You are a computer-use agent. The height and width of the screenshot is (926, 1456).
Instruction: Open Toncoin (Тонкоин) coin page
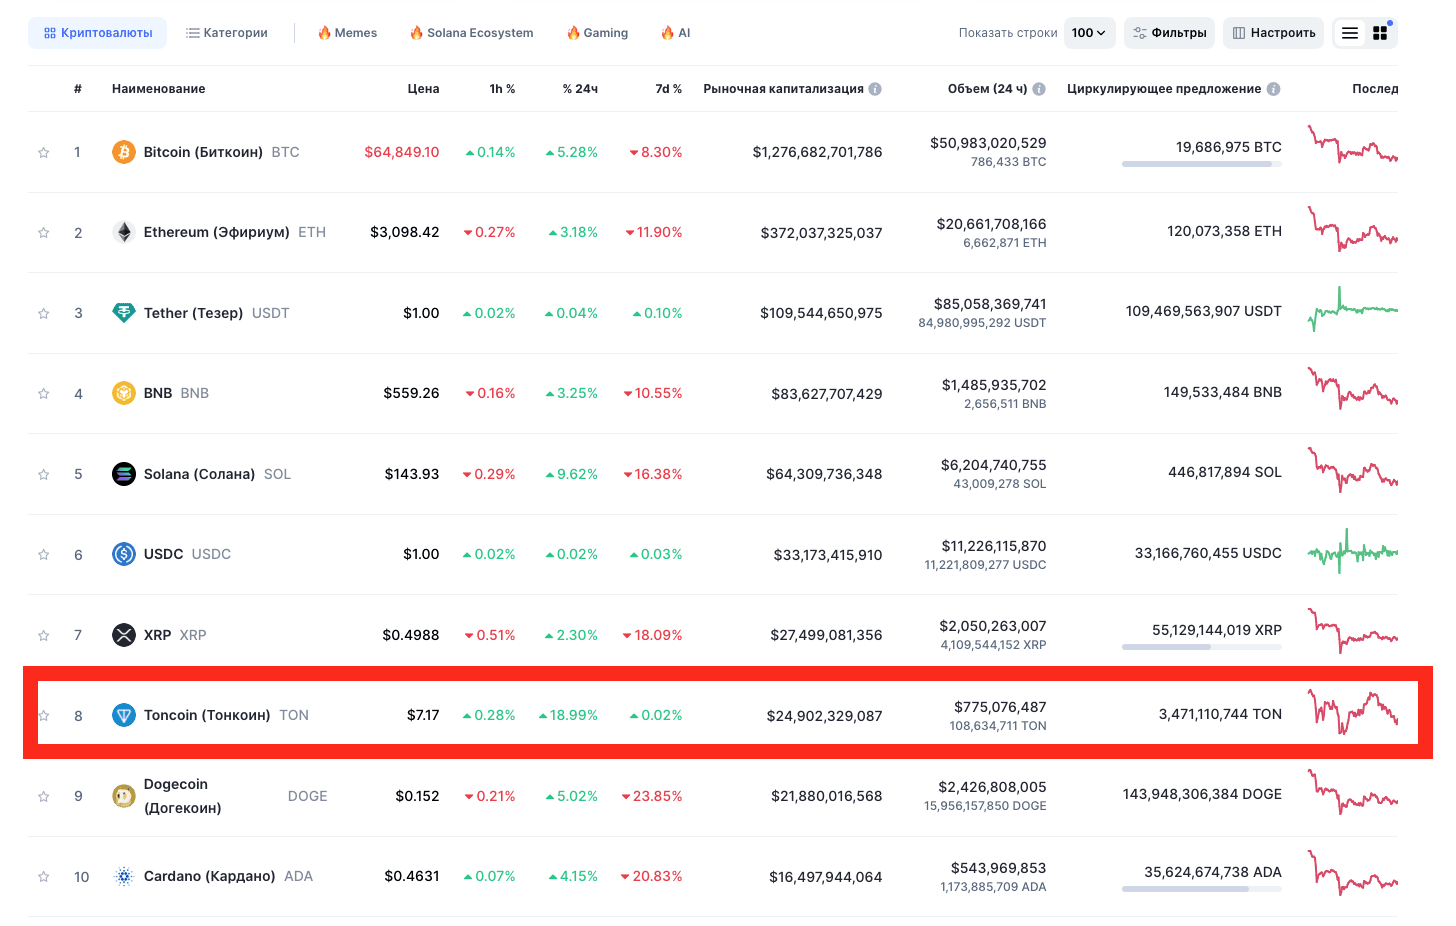[x=207, y=715]
